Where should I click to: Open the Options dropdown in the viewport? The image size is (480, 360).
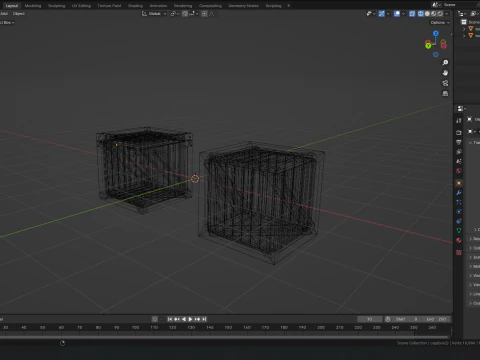(x=440, y=22)
